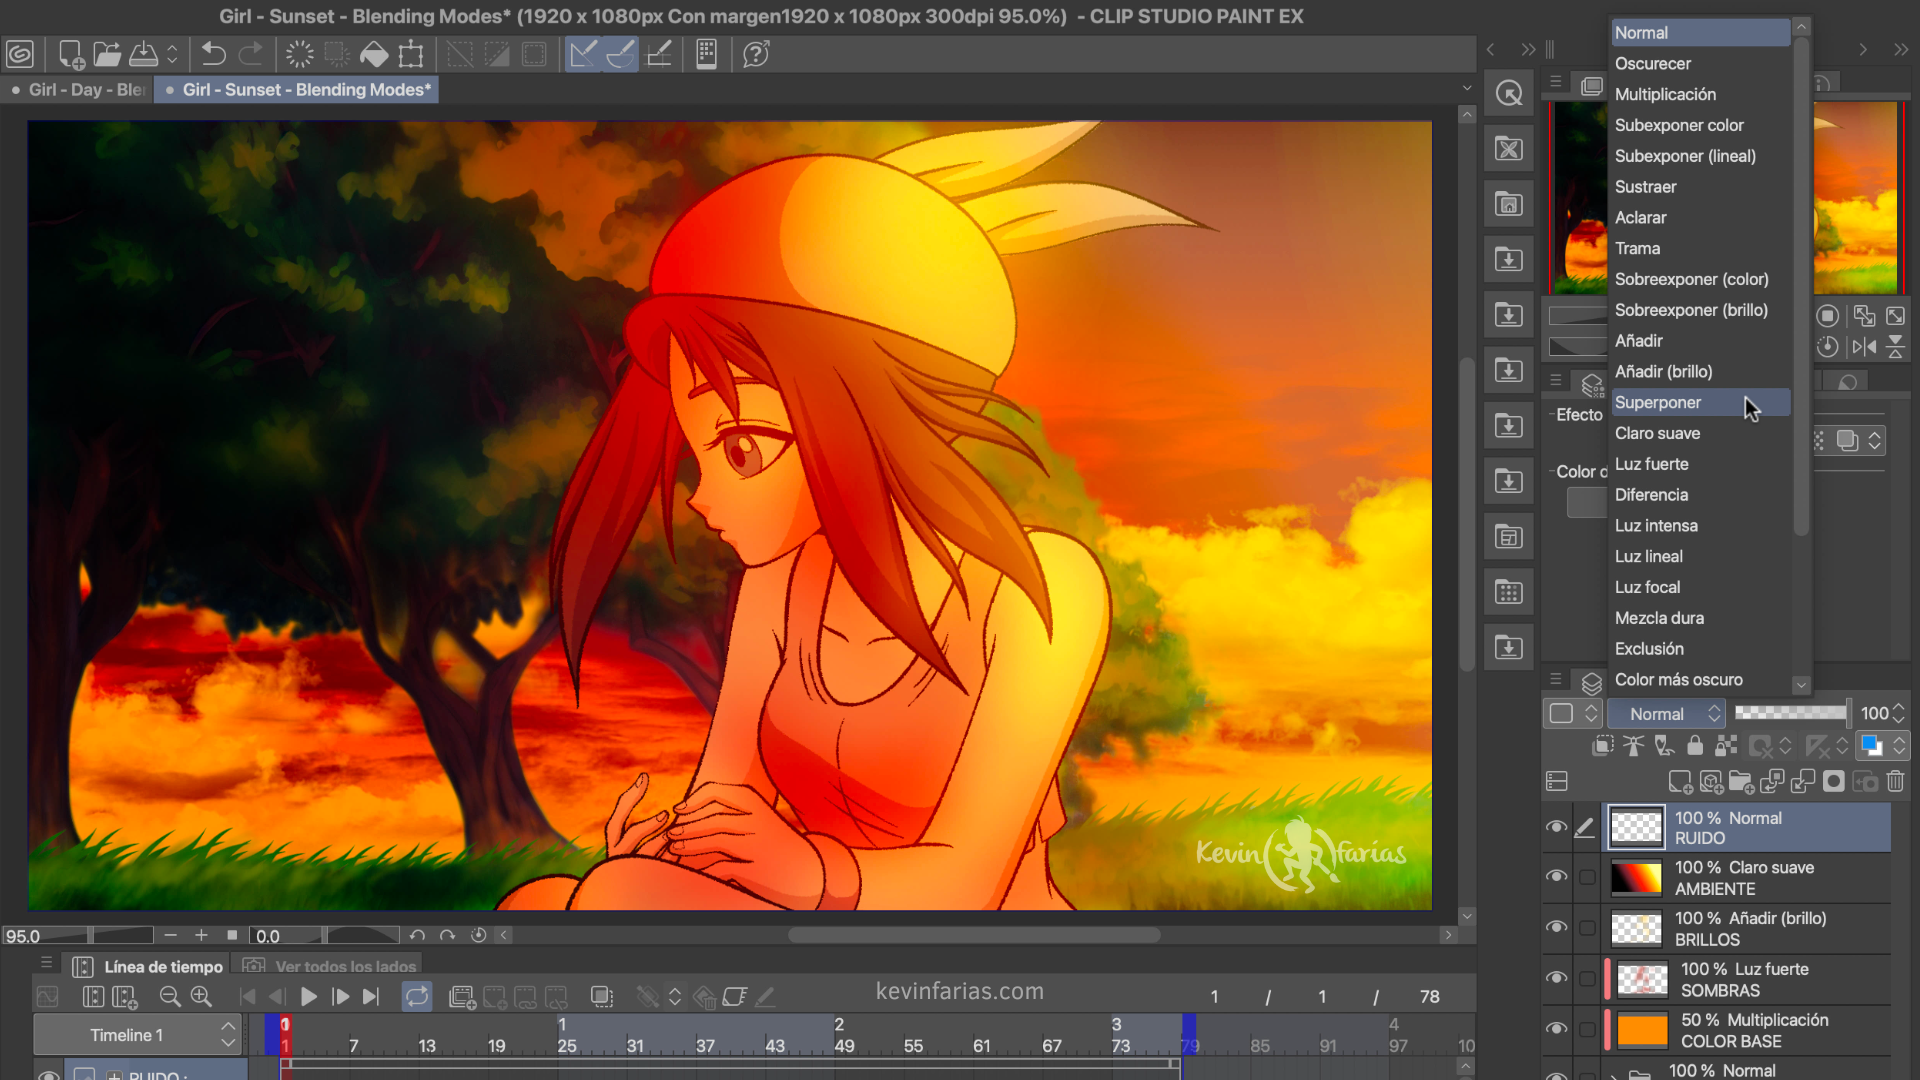Open the Timeline 1 selector dropdown
1920x1080 pixels.
pos(136,1035)
